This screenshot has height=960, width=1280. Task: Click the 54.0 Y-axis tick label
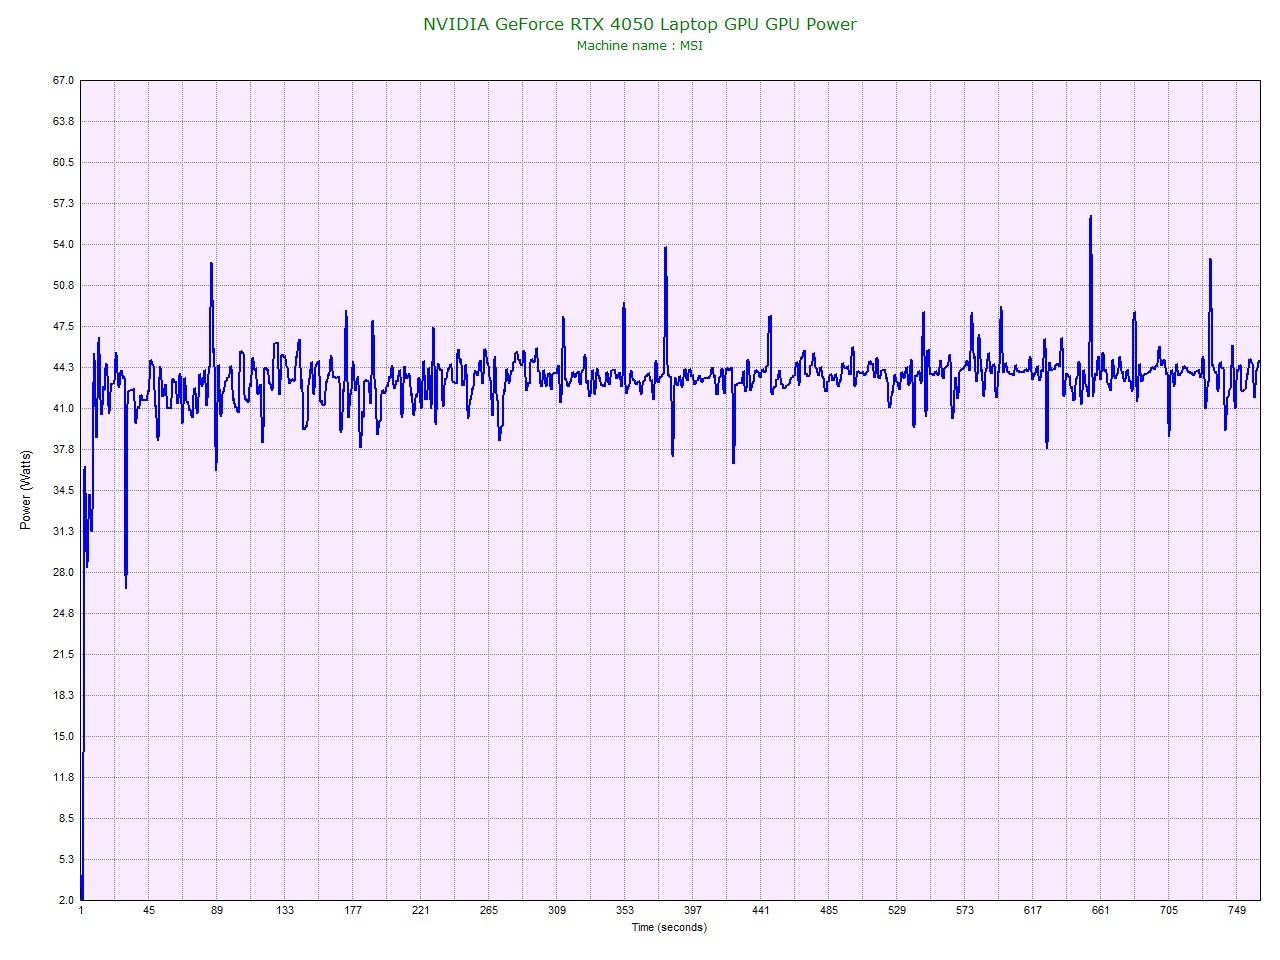click(63, 244)
